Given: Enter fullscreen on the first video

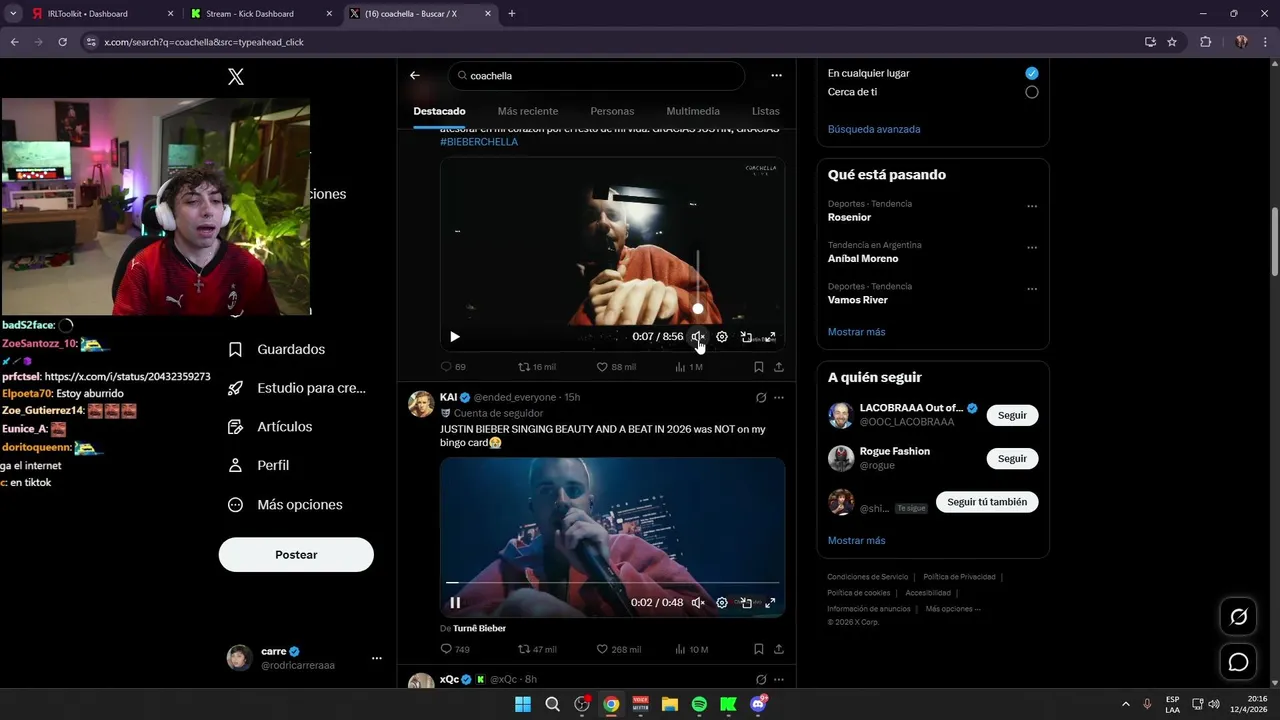Looking at the screenshot, I should [770, 337].
